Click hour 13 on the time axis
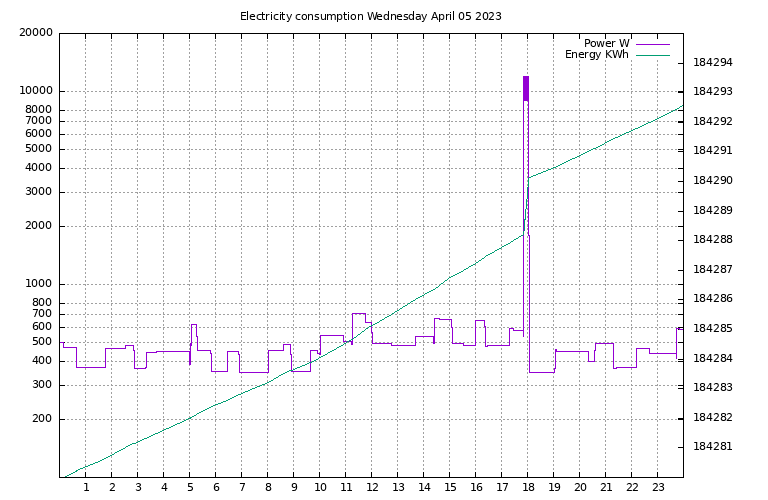This screenshot has height=500, width=768. coord(398,487)
